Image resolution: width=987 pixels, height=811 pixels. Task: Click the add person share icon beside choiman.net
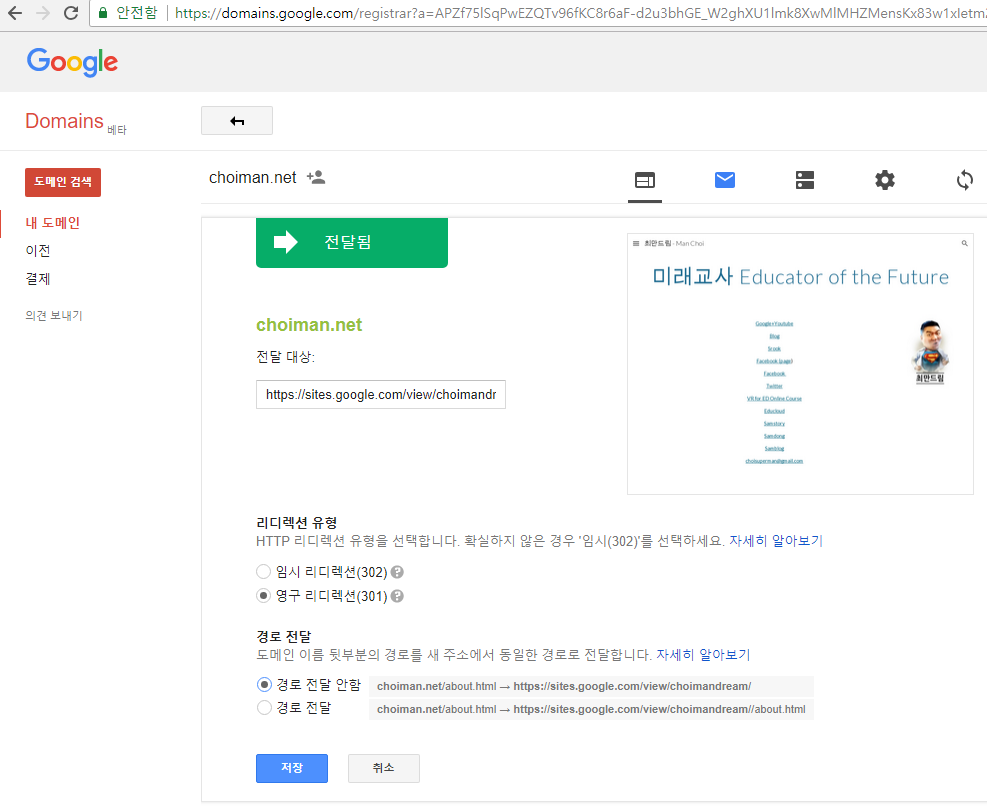click(316, 178)
